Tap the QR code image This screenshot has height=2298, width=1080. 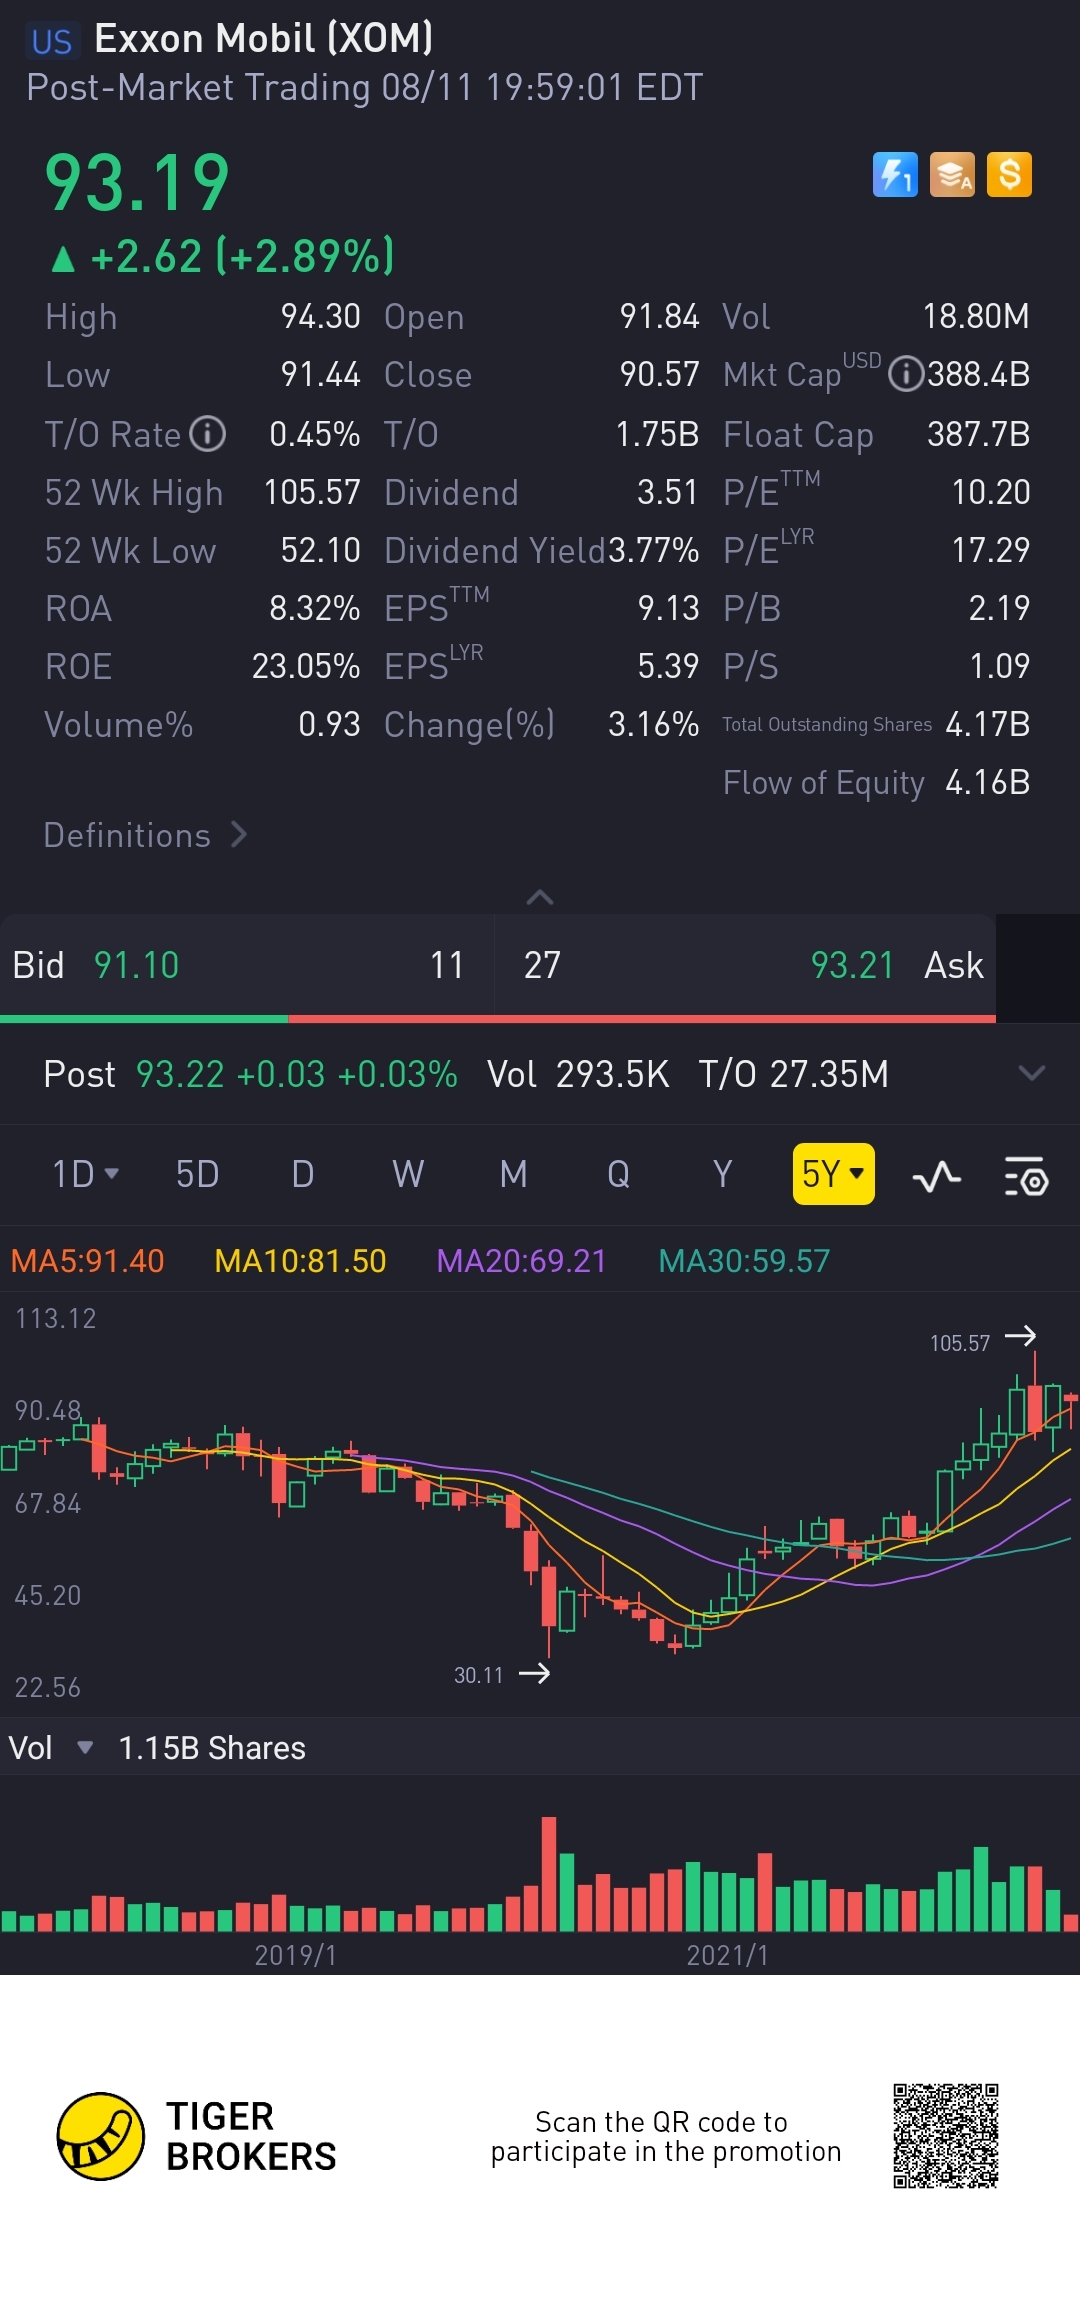946,2136
